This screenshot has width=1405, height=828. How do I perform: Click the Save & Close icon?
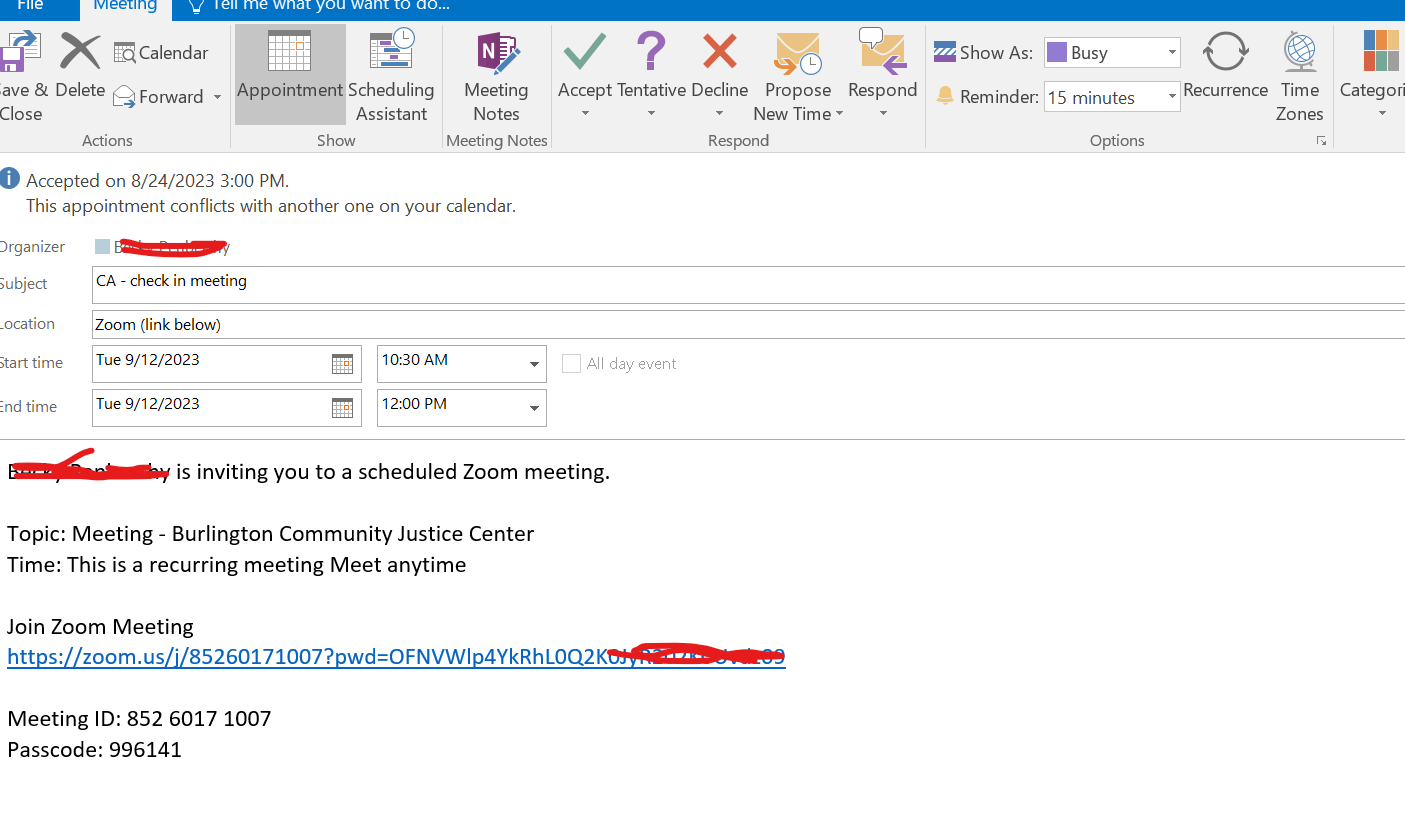(18, 52)
